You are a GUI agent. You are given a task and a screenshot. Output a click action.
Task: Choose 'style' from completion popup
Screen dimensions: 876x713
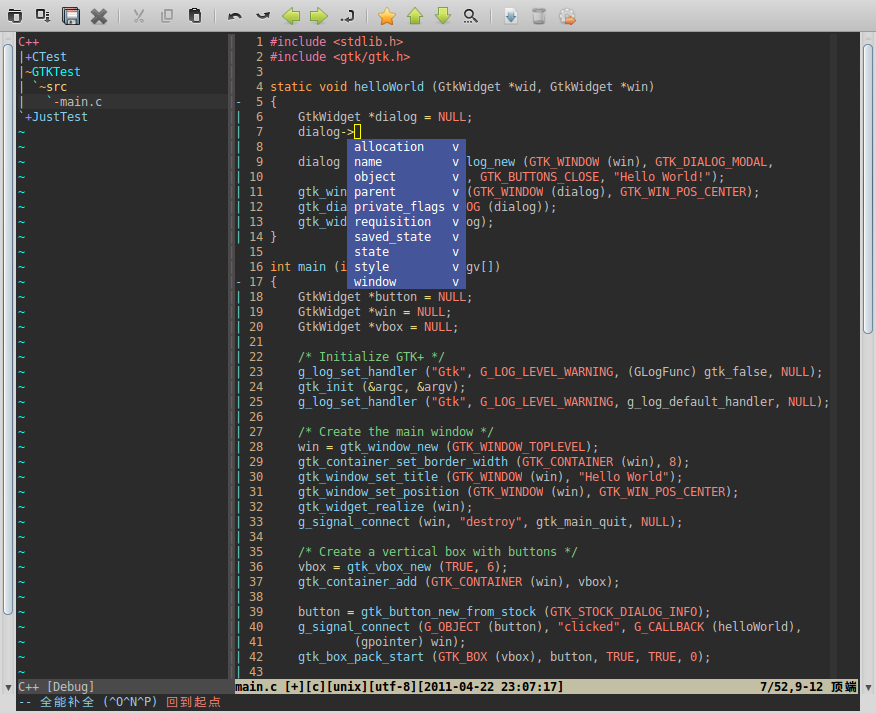406,267
